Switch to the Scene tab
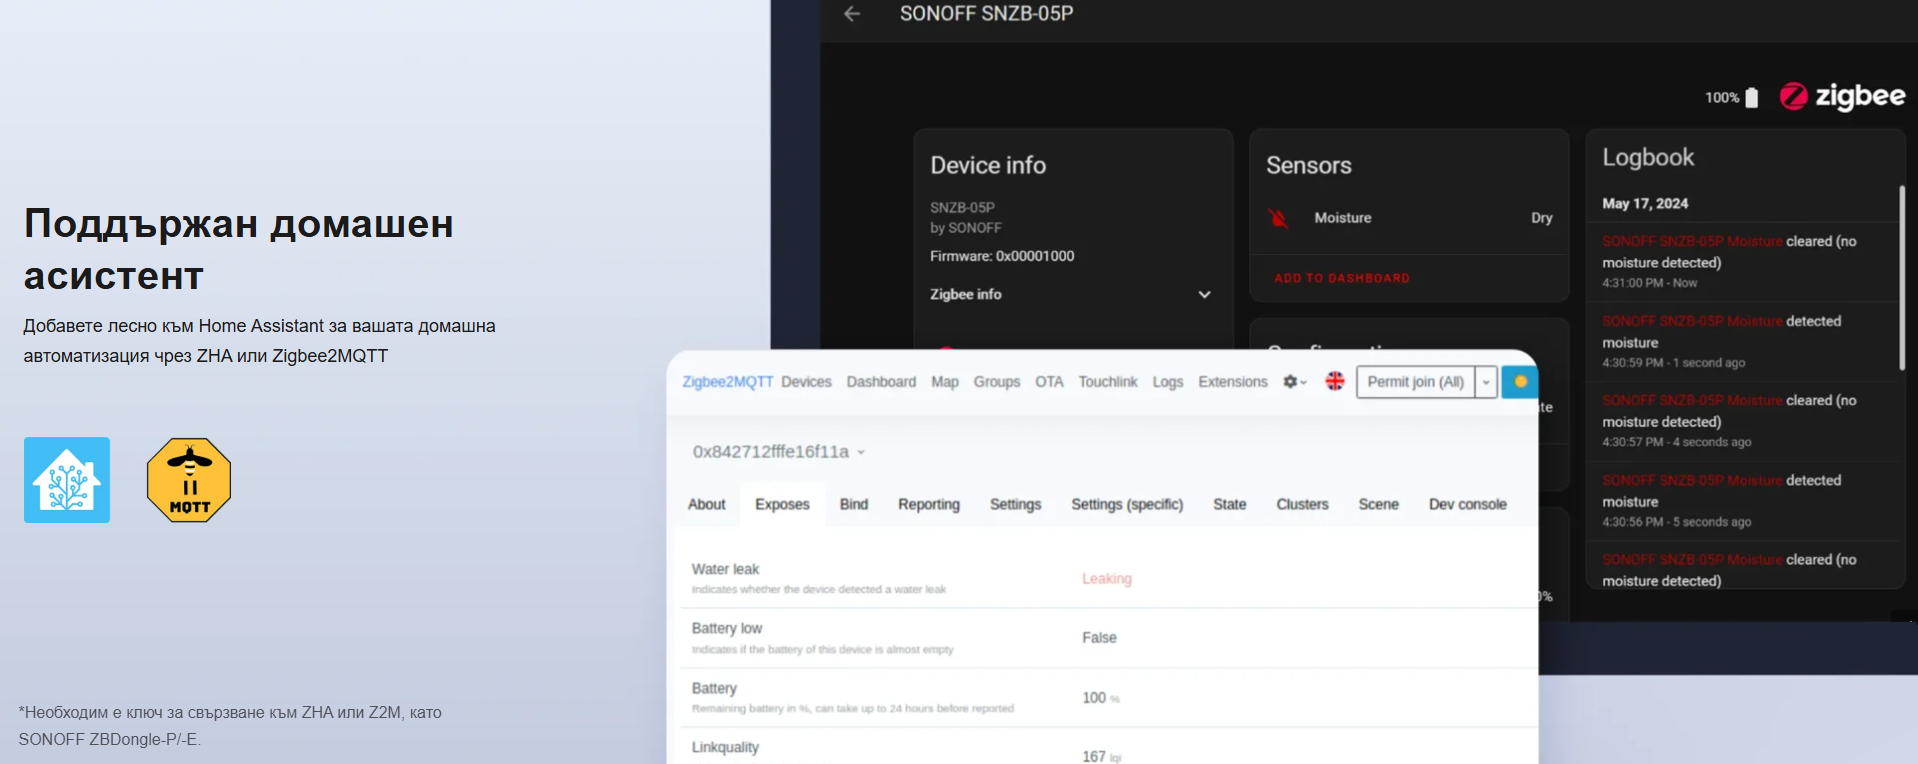Viewport: 1918px width, 764px height. tap(1378, 504)
